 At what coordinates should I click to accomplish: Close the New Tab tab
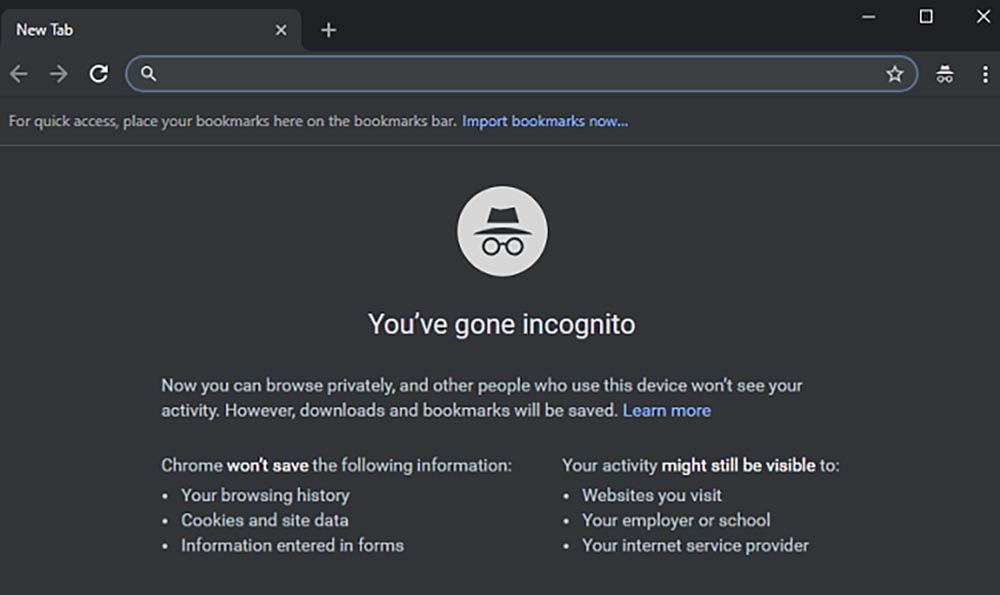click(281, 30)
